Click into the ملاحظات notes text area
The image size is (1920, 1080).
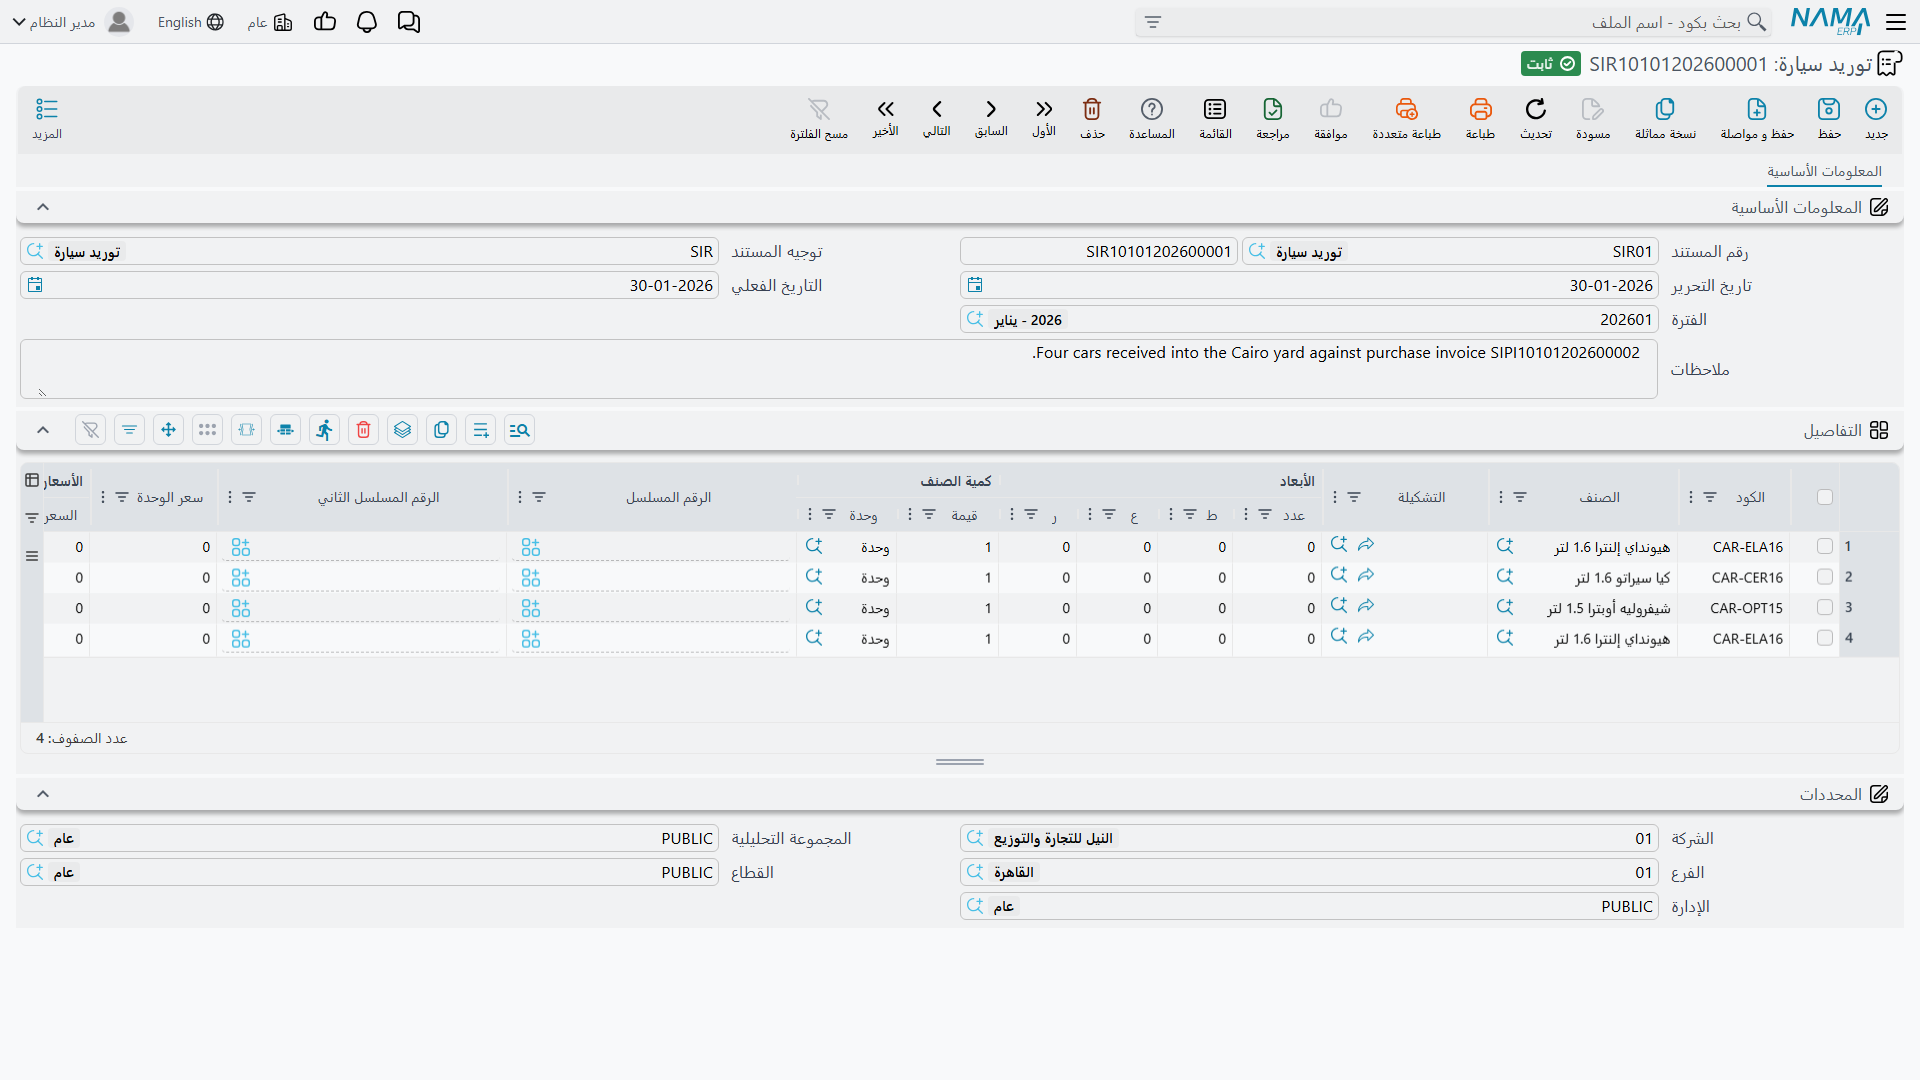click(838, 369)
